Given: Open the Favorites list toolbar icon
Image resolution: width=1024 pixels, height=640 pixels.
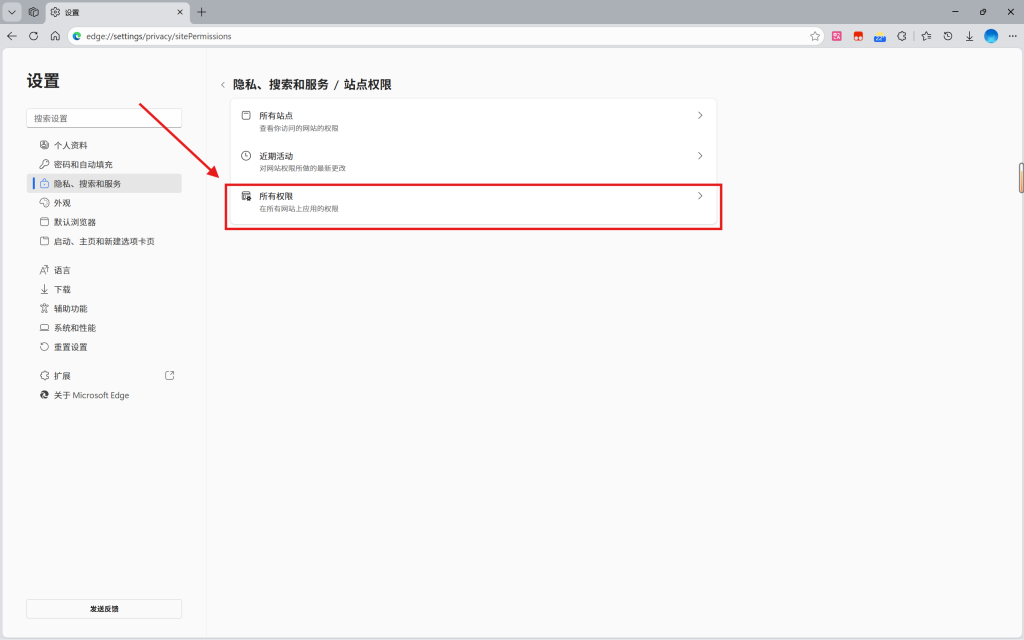Looking at the screenshot, I should [x=926, y=36].
